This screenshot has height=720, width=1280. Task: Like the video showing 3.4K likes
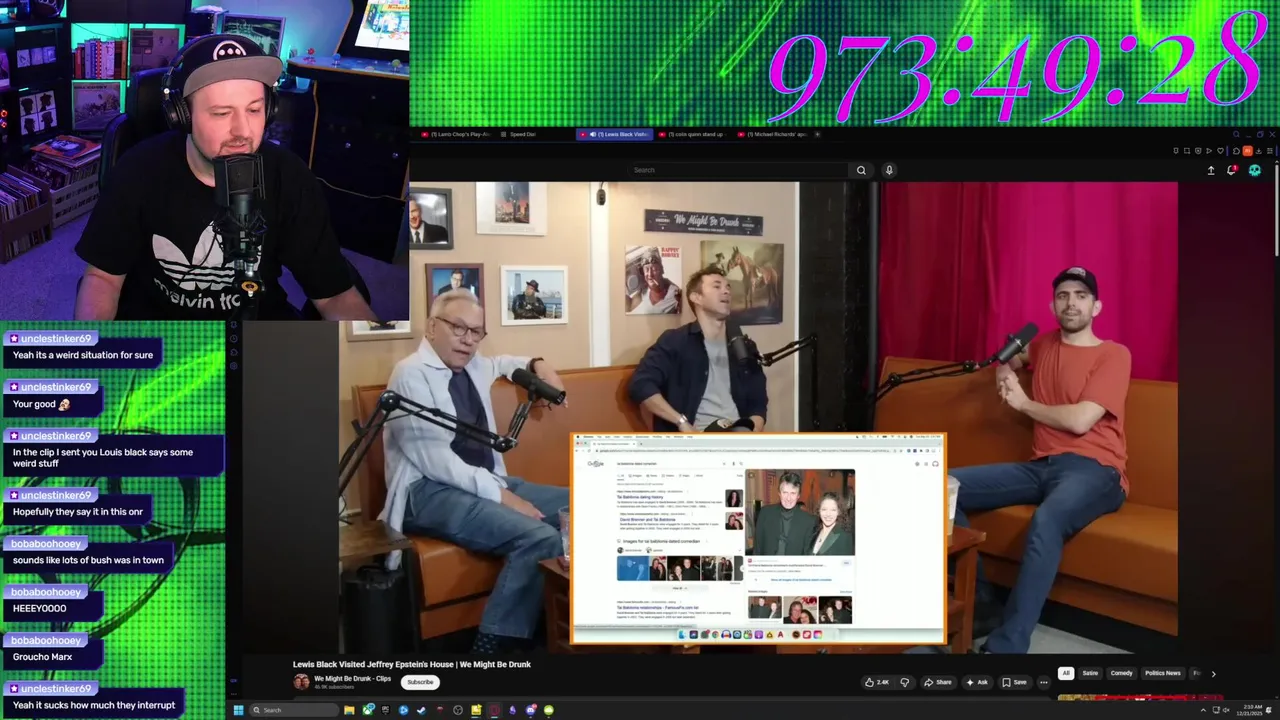[878, 682]
